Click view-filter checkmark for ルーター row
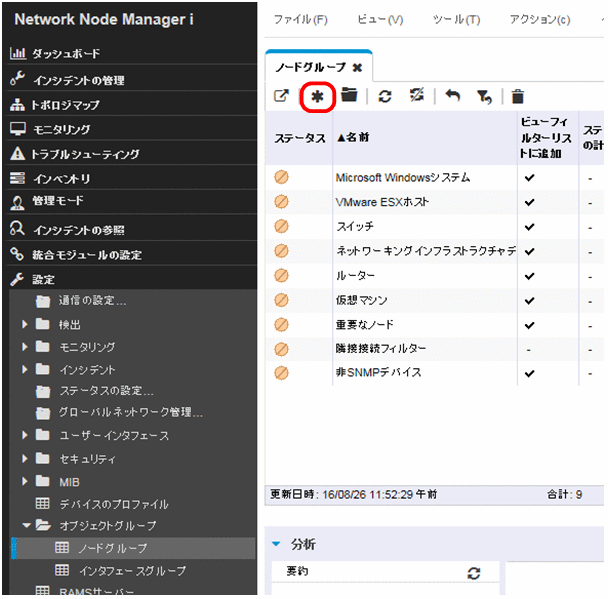608x599 pixels. [529, 276]
